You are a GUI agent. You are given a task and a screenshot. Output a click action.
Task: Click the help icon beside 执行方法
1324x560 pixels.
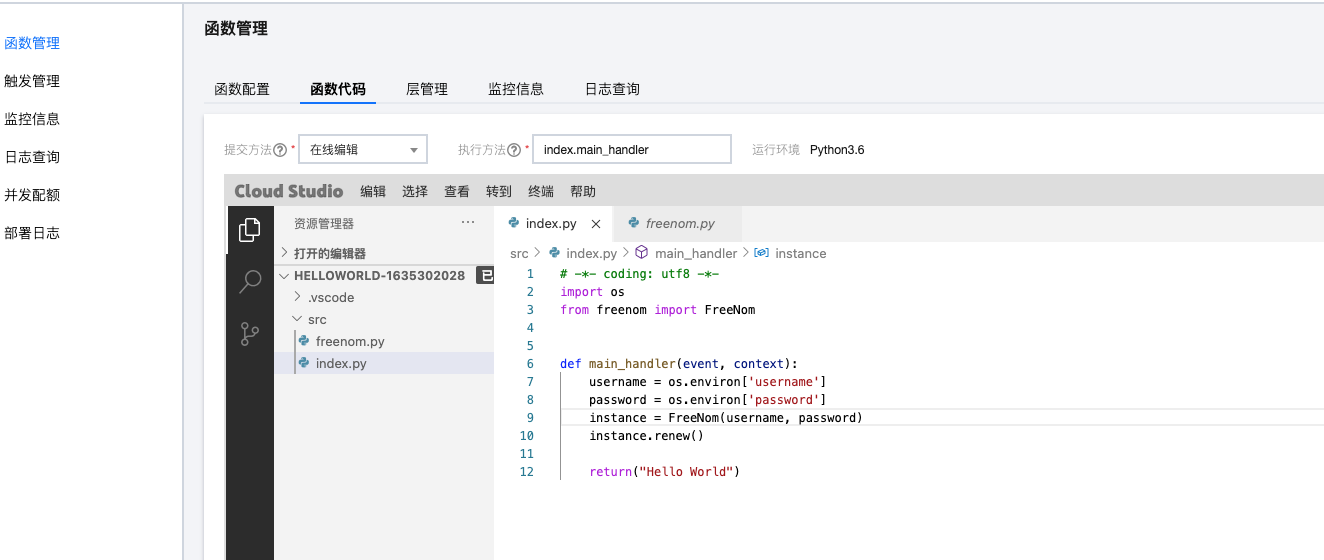(x=515, y=150)
